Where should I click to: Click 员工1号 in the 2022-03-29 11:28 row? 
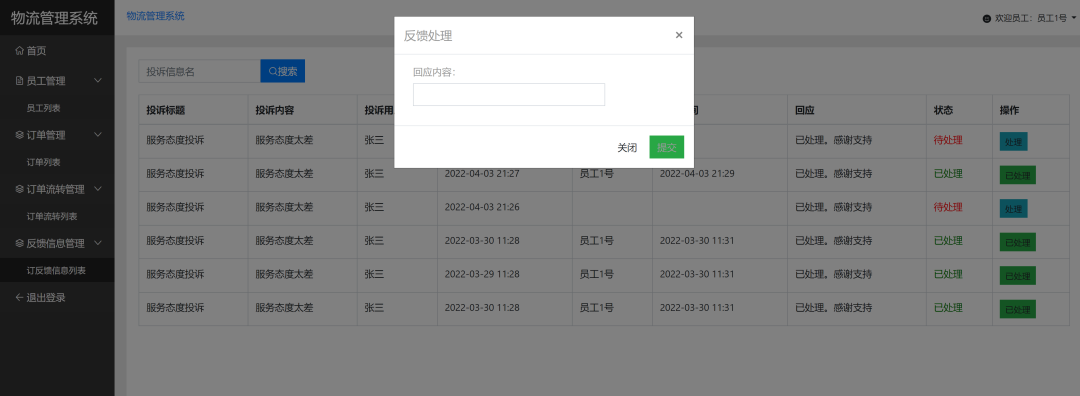pos(596,274)
